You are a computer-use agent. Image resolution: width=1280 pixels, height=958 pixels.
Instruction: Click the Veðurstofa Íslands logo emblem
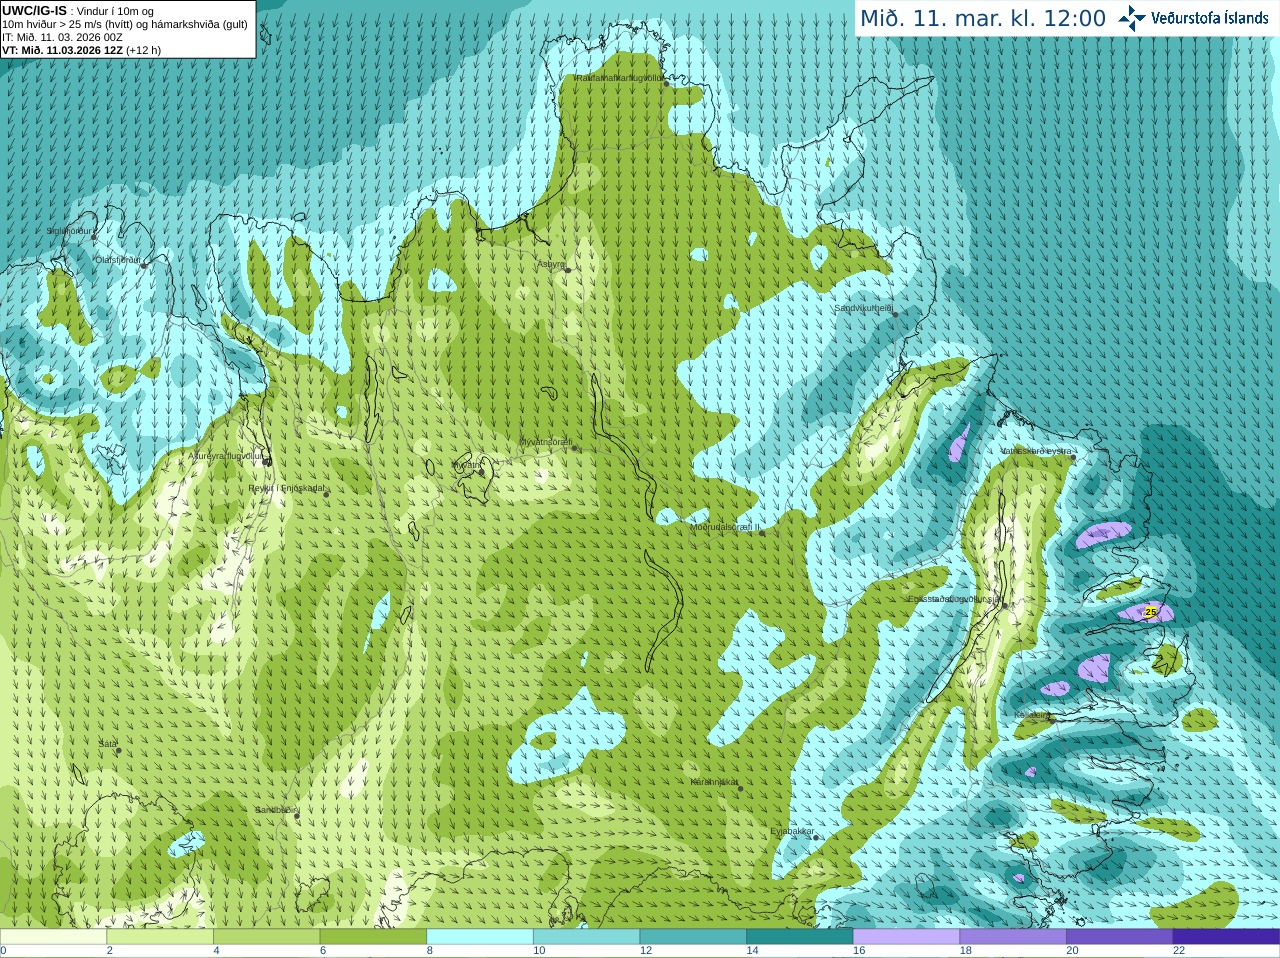pos(1133,17)
